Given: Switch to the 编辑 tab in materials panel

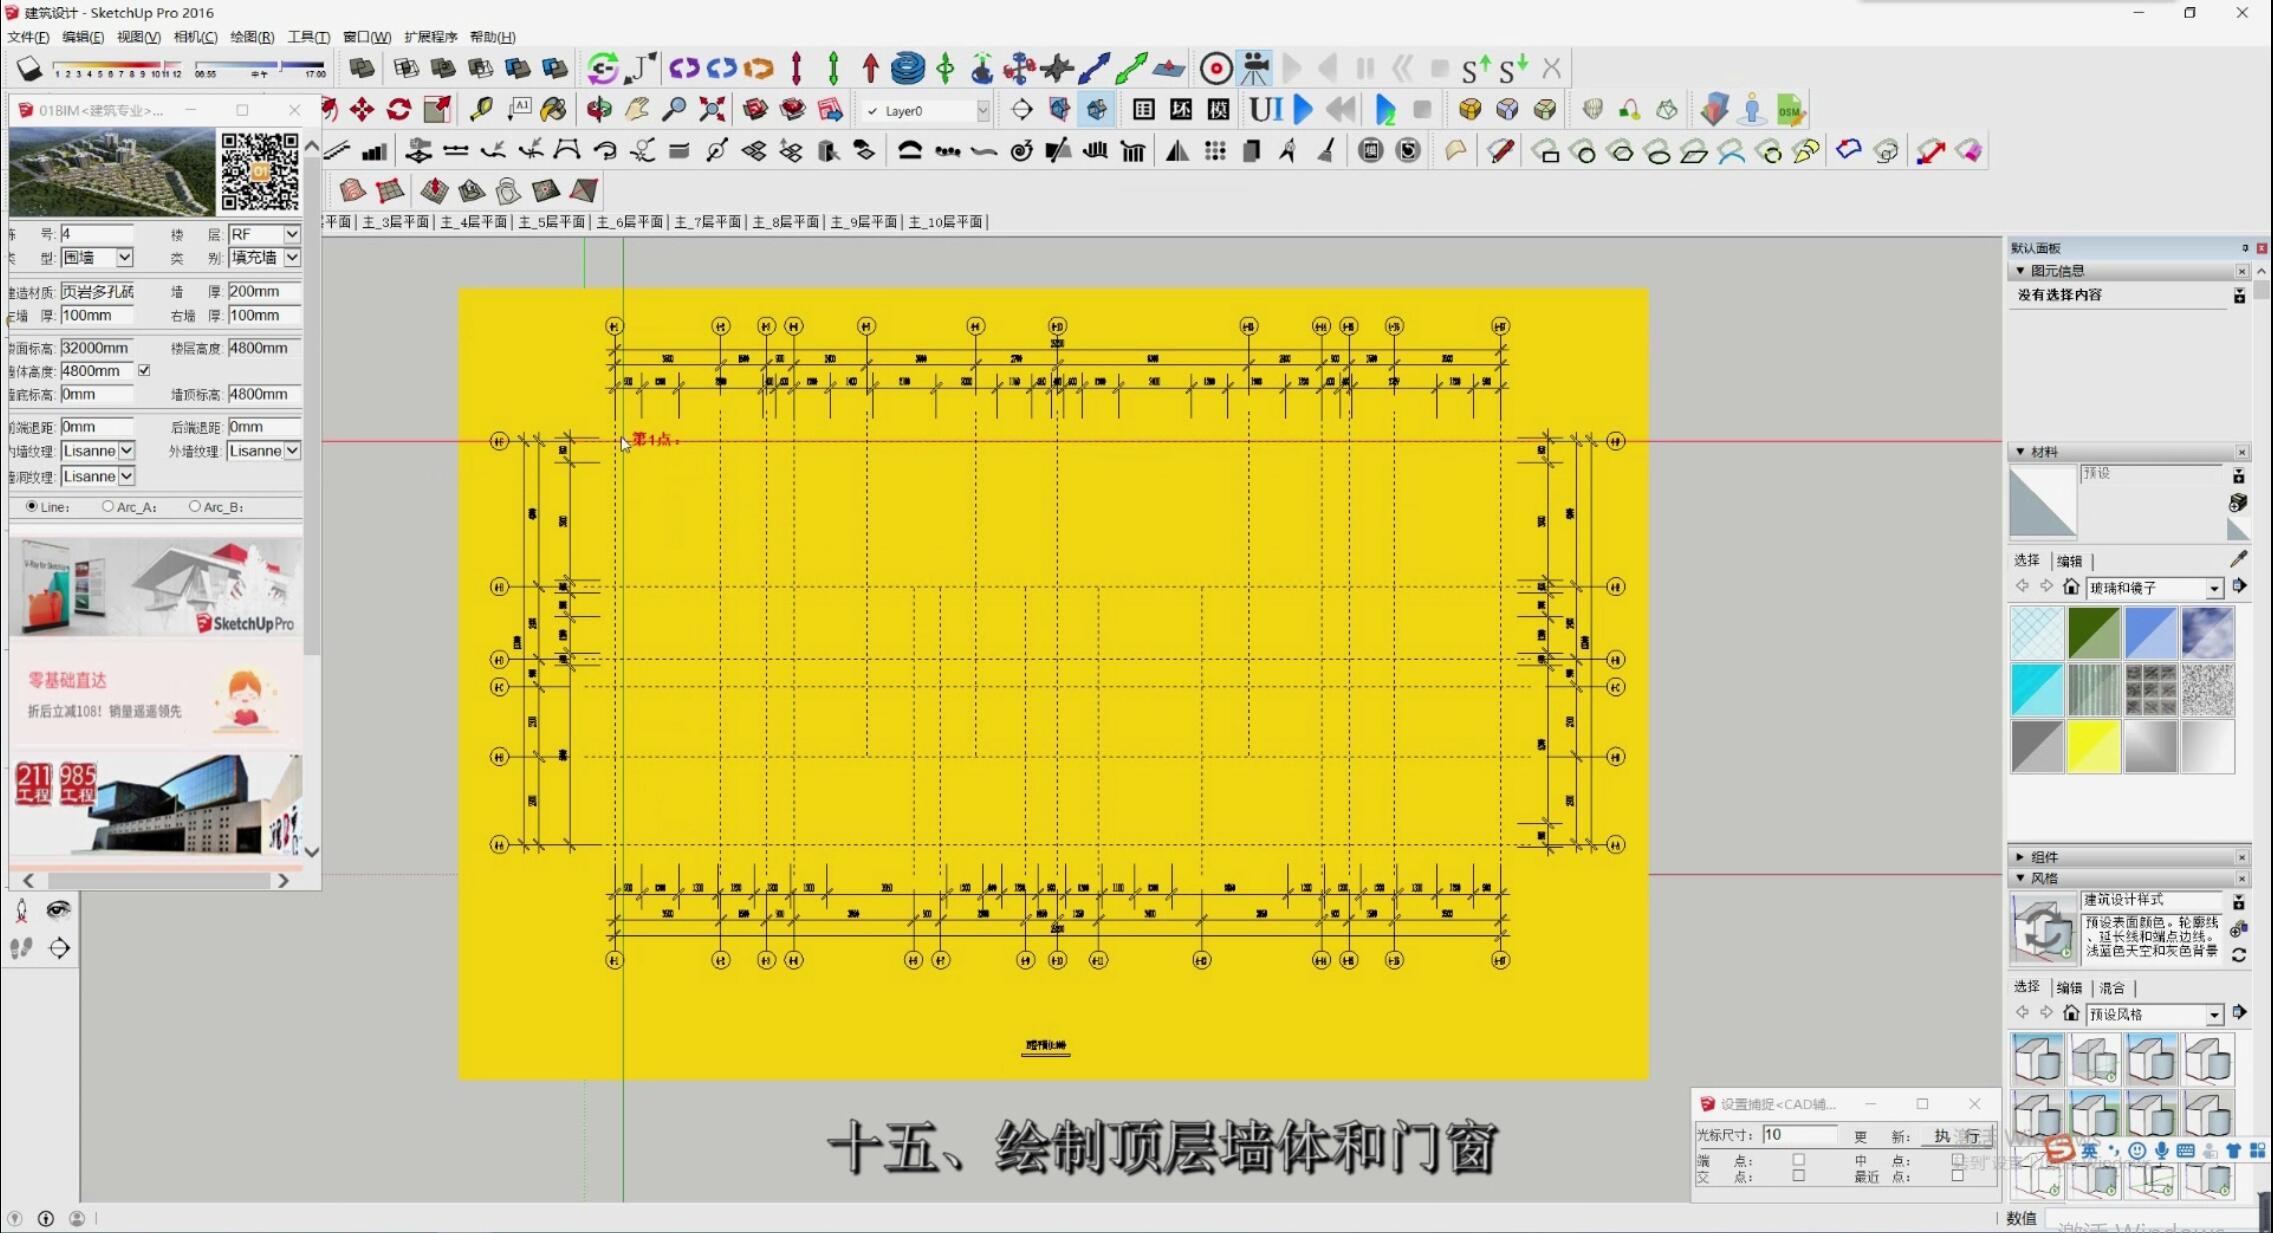Looking at the screenshot, I should coord(2069,561).
